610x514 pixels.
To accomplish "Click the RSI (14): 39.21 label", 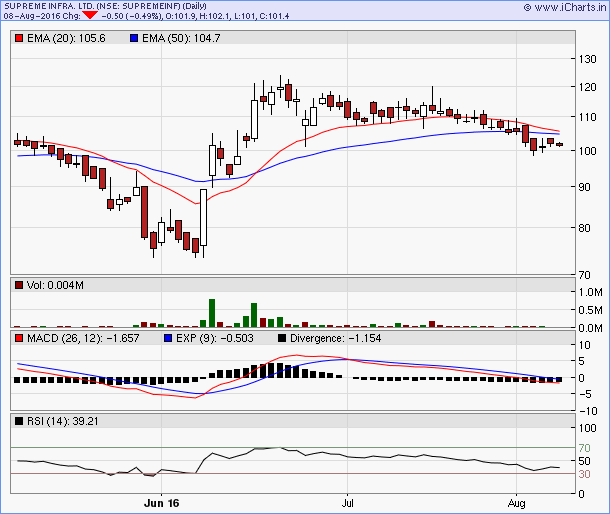I will pos(63,421).
